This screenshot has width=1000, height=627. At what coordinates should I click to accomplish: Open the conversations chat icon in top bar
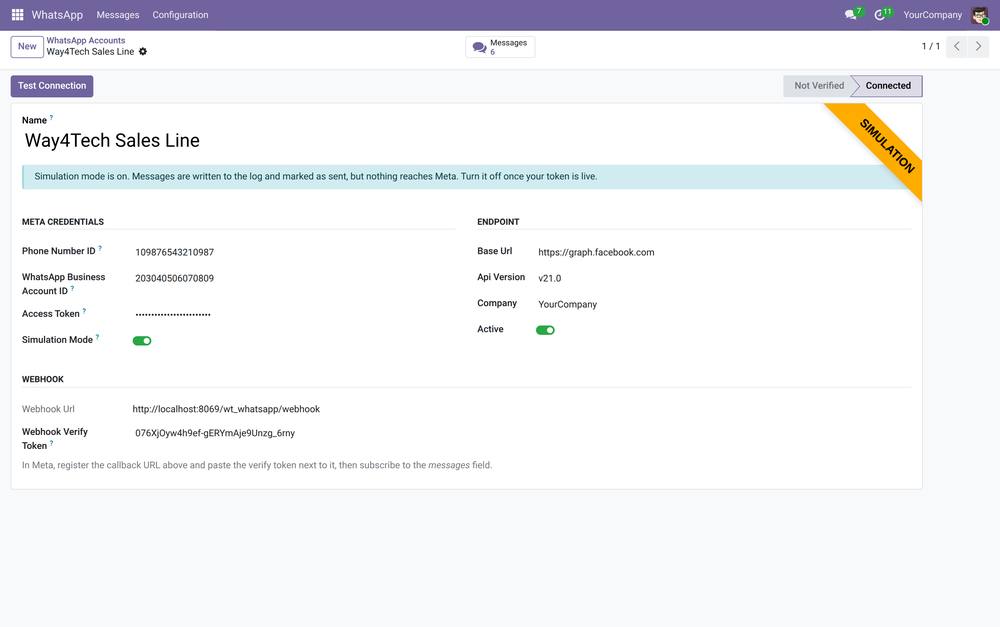coord(850,15)
